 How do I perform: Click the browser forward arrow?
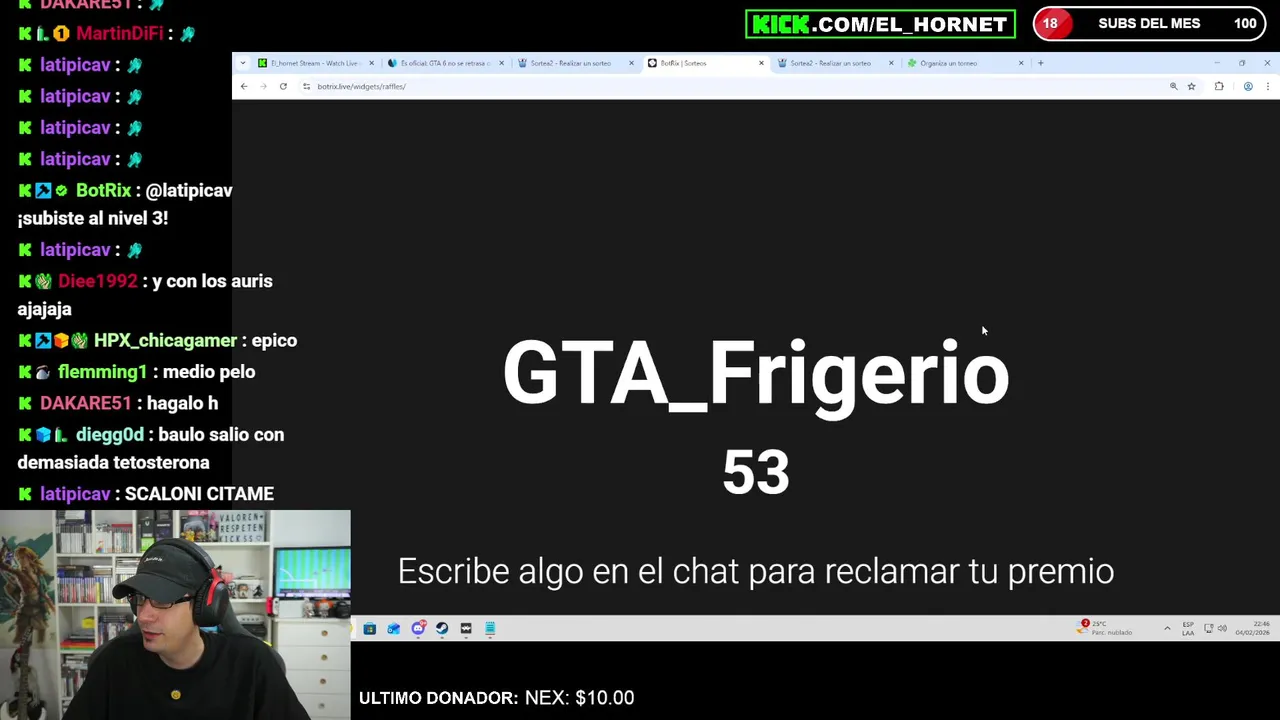[x=263, y=86]
